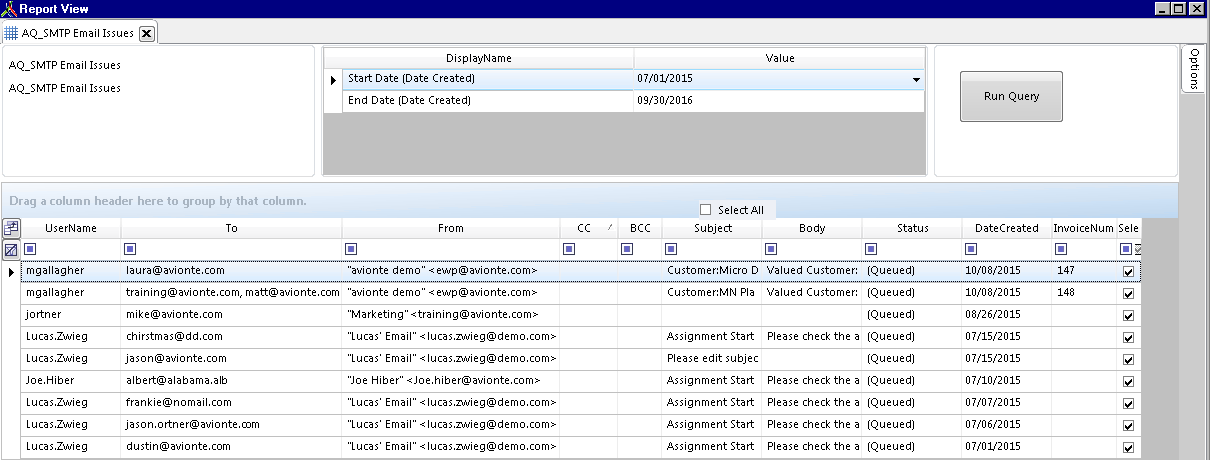1210x460 pixels.
Task: Select the End Date (Date Created) parameter row
Action: (x=633, y=101)
